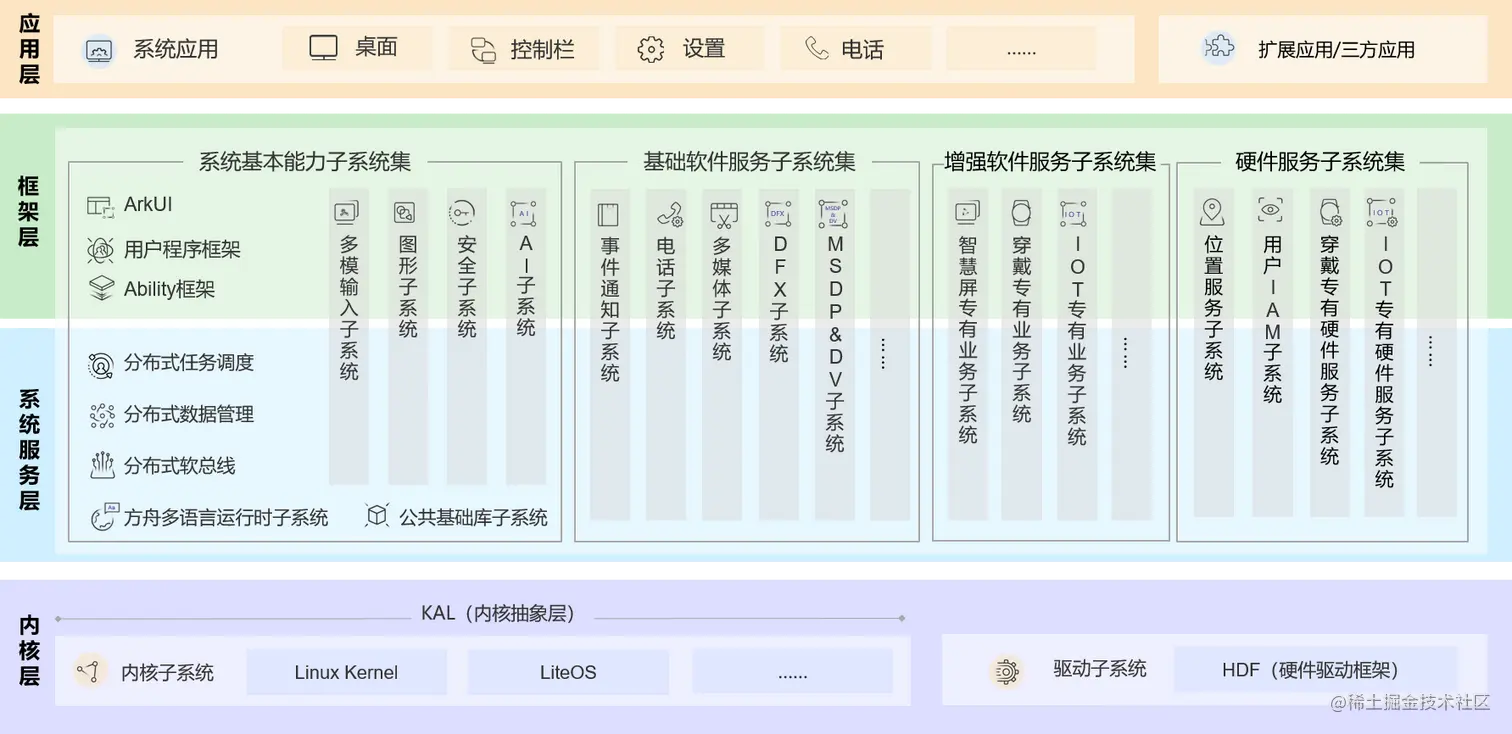Click the HDF（硬件驱动框架） box
This screenshot has height=734, width=1512.
coord(1315,670)
